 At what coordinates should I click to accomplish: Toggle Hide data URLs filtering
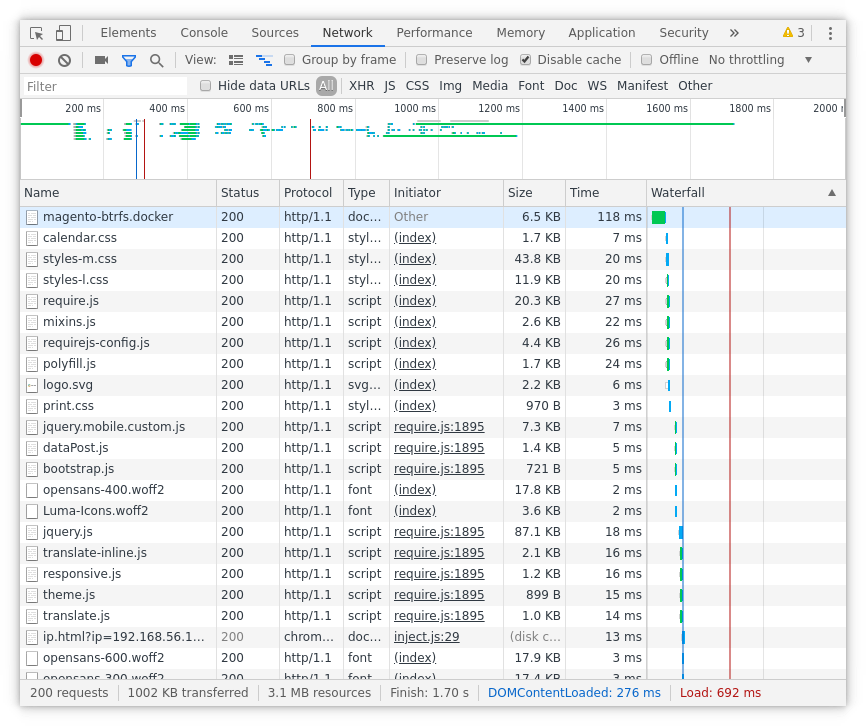(205, 86)
